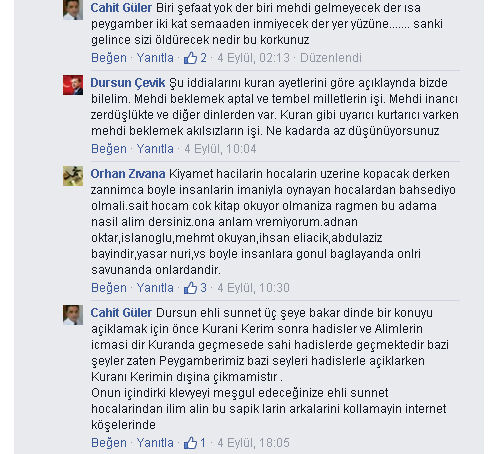Open Orhan Zivana's profile name link
This screenshot has width=500, height=454.
[x=128, y=174]
